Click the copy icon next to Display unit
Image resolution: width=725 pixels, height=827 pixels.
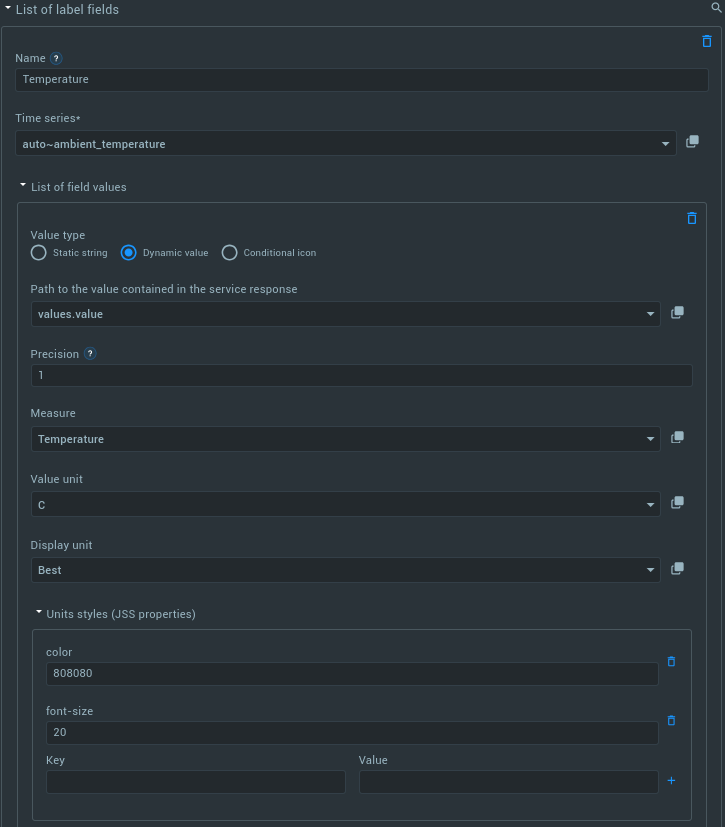(678, 568)
